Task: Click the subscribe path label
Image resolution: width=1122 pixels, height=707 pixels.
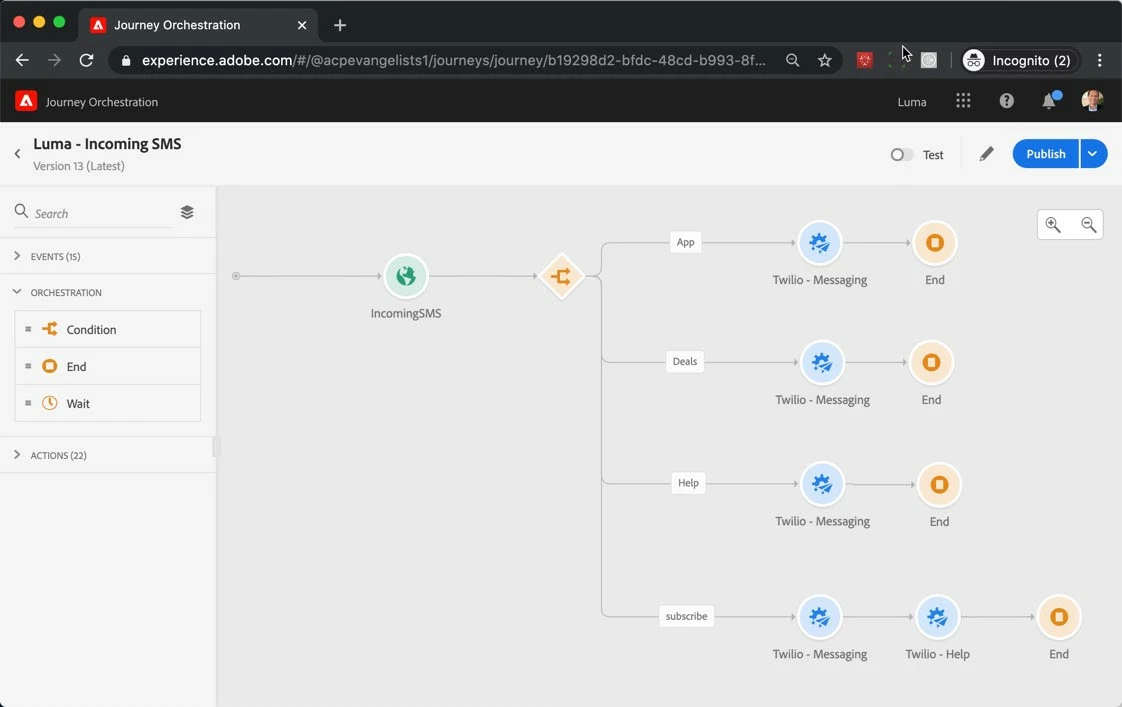Action: point(686,616)
